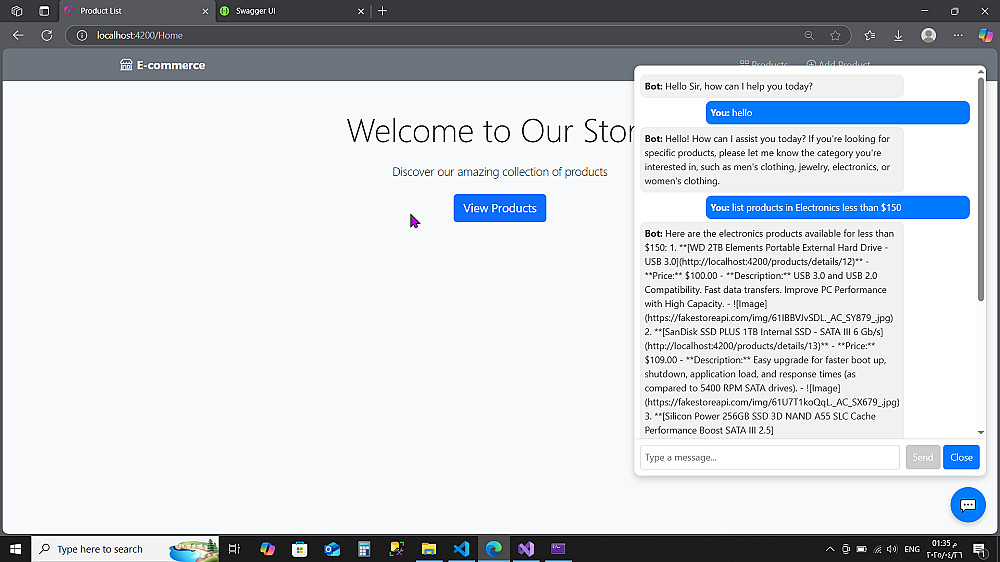Open Copilot sidebar icon in browser
Screen dimensions: 1000x562
[x=985, y=35]
